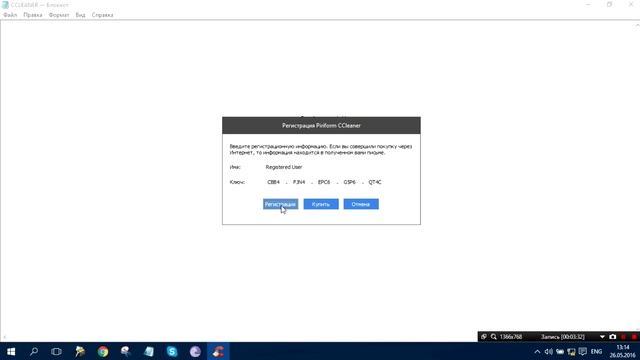Select the GSP6 key segment field
The image size is (640, 360).
coord(349,182)
